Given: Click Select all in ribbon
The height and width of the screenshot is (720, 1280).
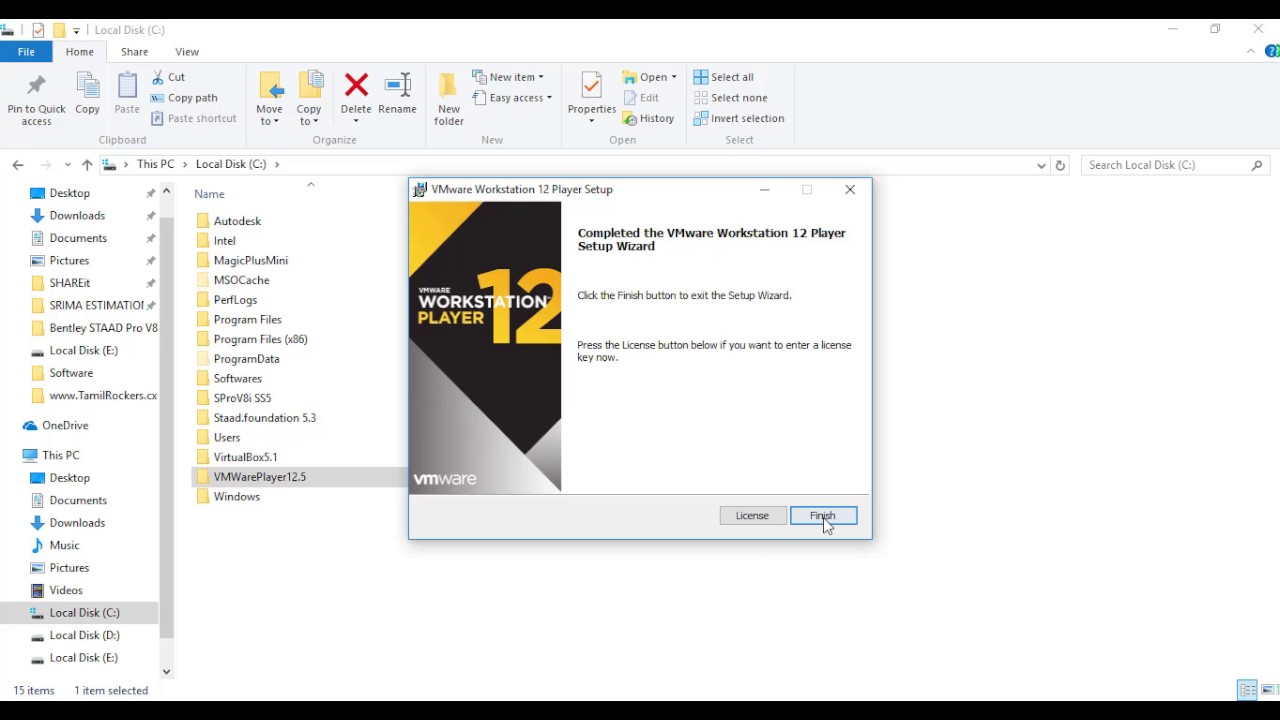Looking at the screenshot, I should pos(724,77).
